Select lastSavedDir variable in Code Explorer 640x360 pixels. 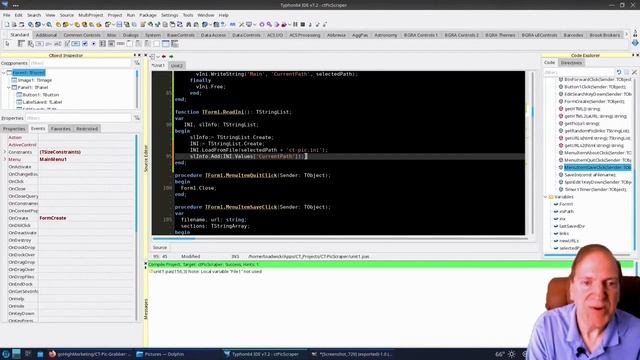(572, 226)
